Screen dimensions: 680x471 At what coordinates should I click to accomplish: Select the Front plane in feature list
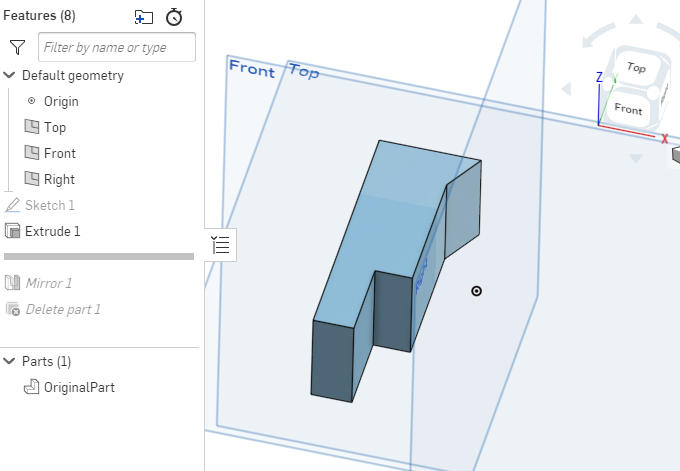click(60, 154)
